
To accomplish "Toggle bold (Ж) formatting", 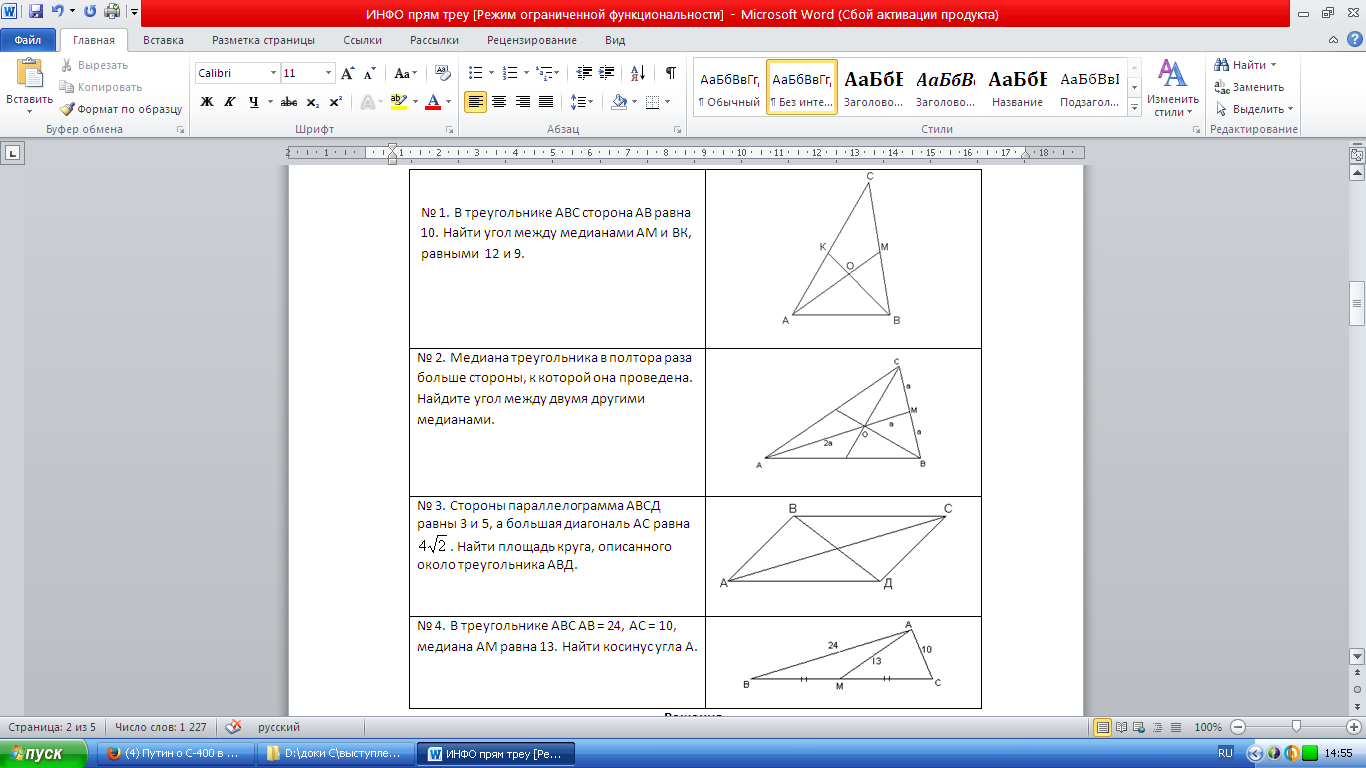I will [207, 102].
